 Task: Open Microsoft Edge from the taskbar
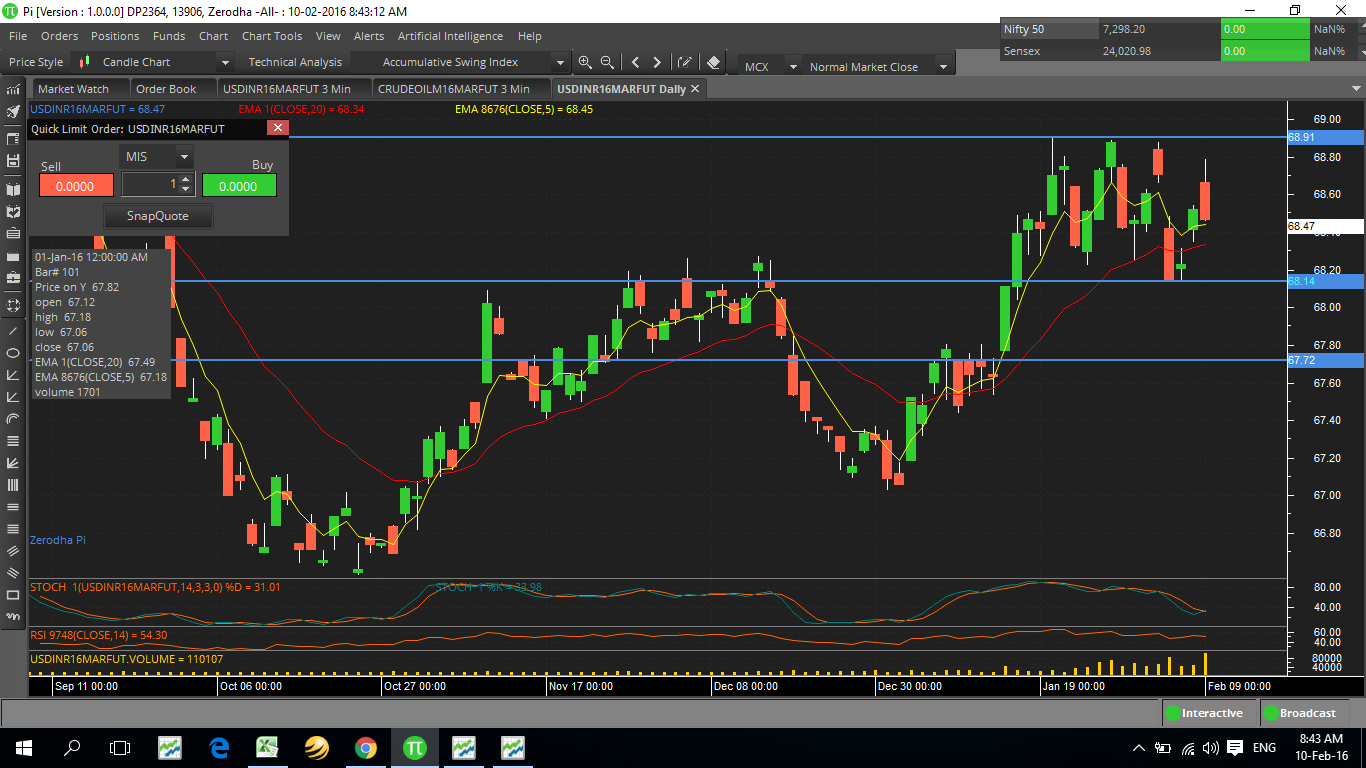click(219, 747)
